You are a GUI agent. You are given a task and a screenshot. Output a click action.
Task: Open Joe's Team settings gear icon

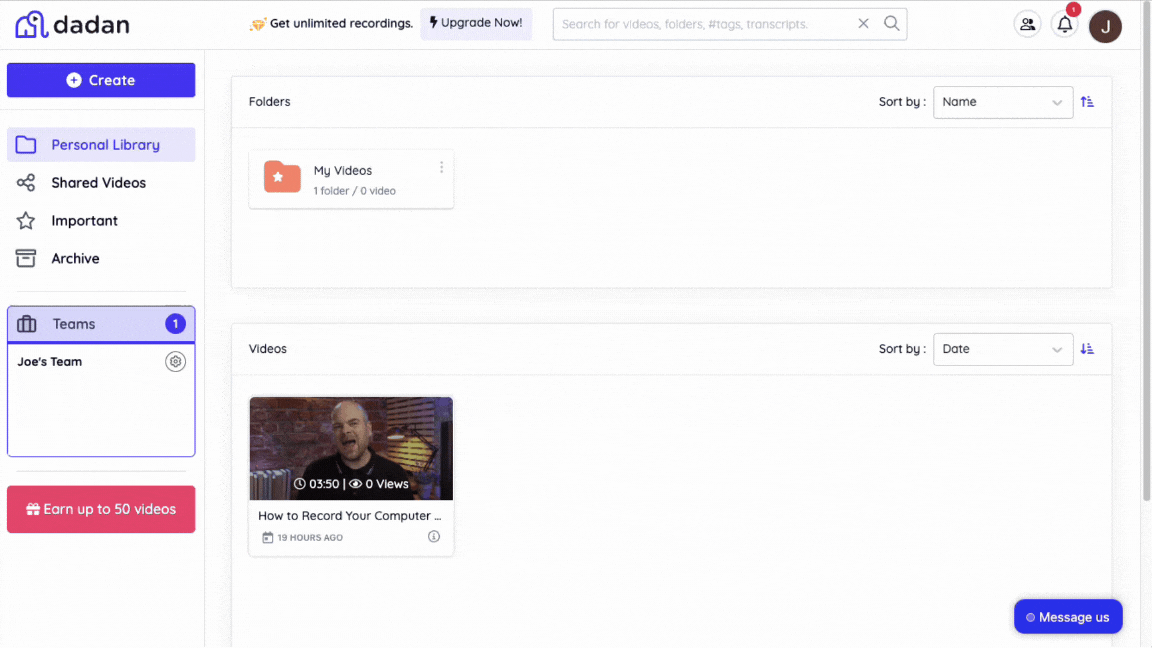pyautogui.click(x=175, y=361)
